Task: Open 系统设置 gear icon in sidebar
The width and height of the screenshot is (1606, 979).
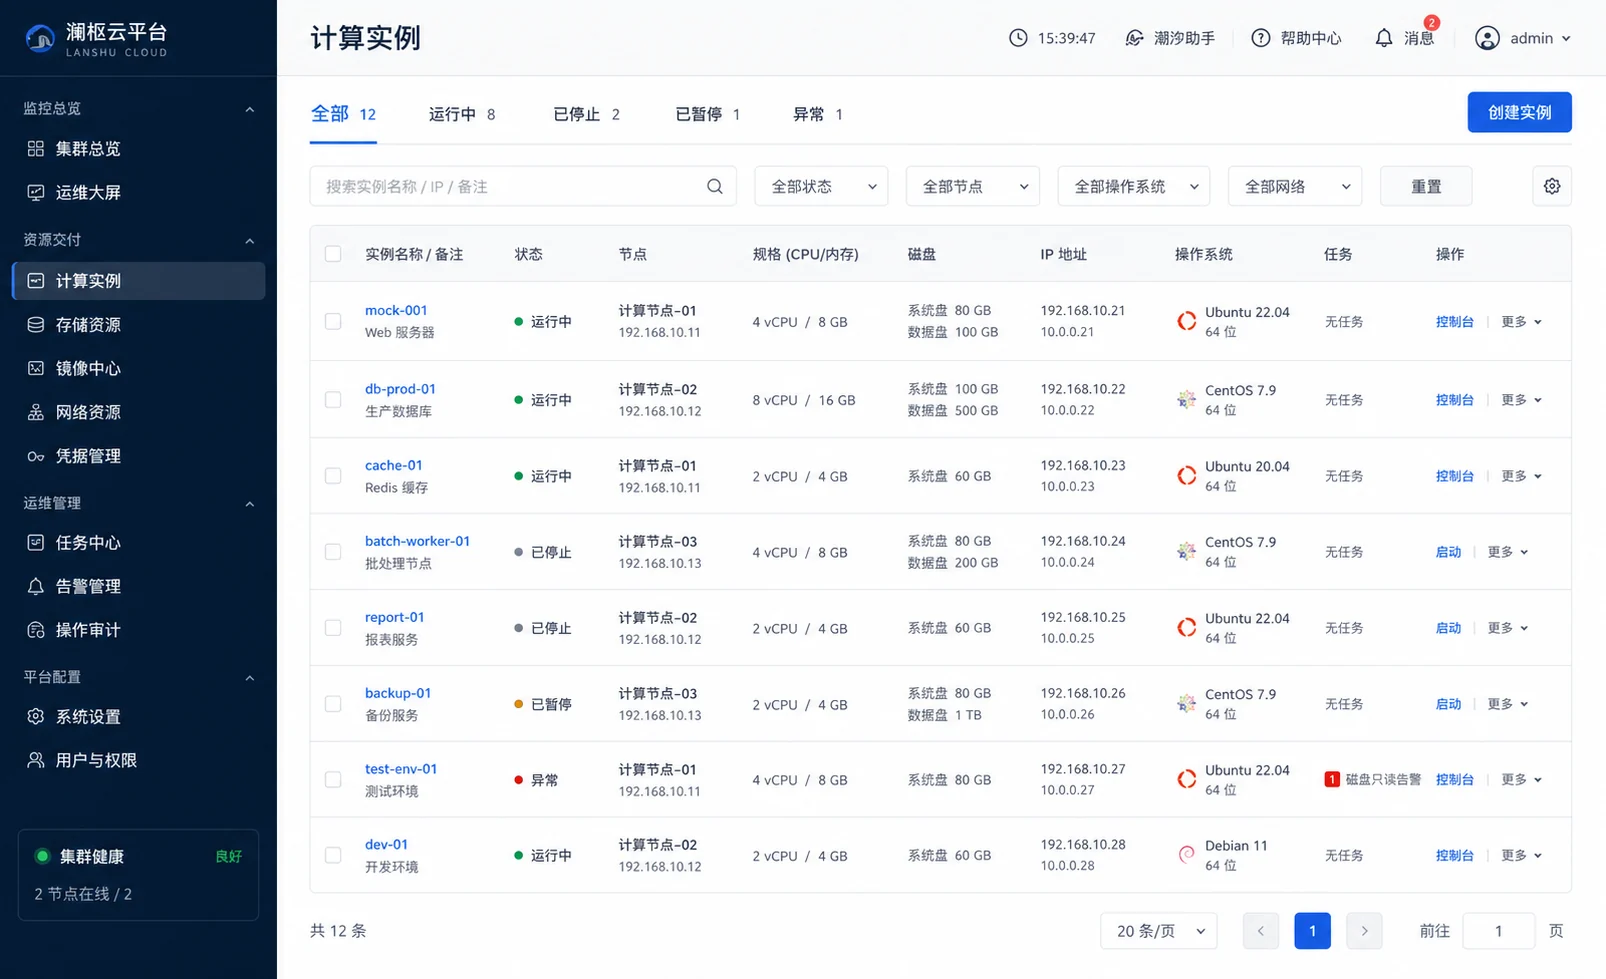Action: [x=36, y=716]
